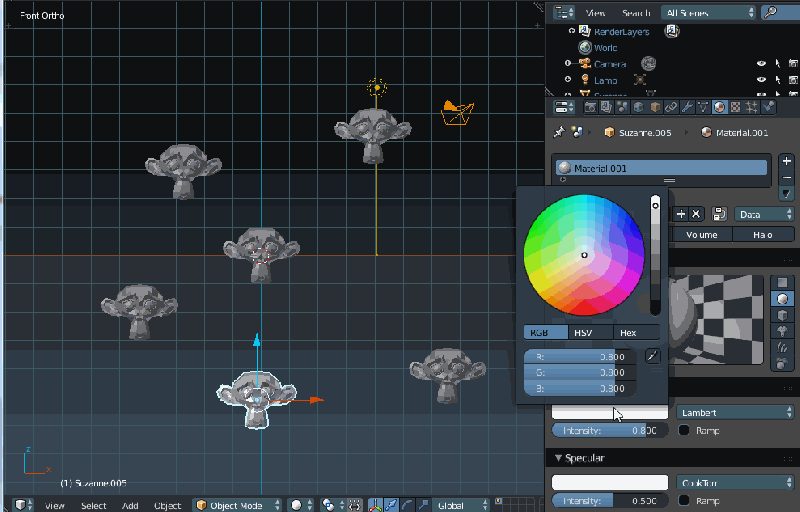Open the Physics properties tab

(768, 107)
